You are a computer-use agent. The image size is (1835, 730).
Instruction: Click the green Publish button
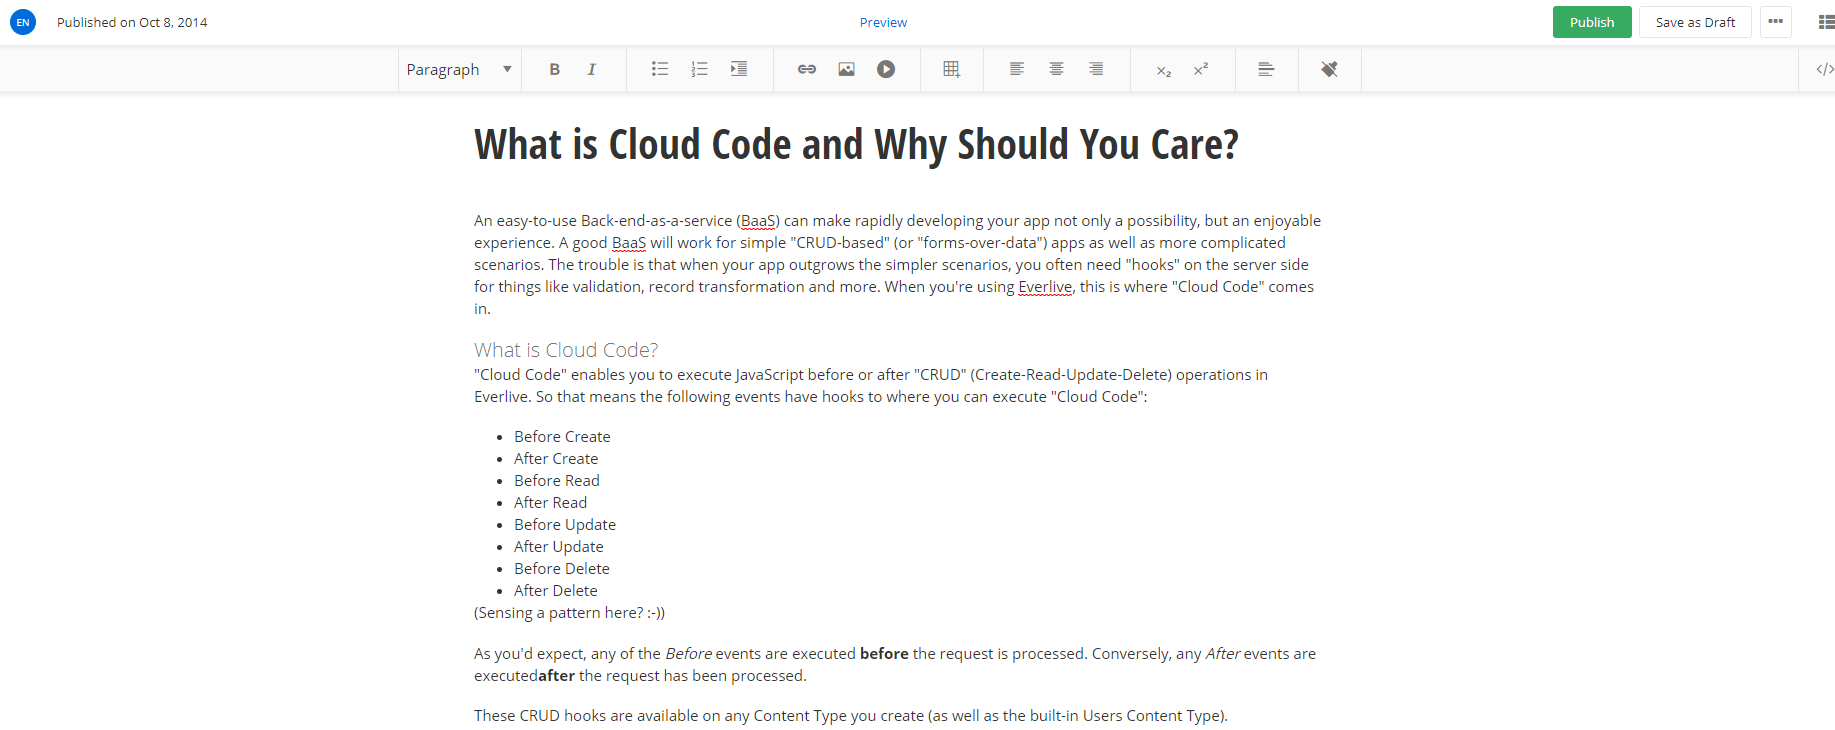coord(1592,22)
